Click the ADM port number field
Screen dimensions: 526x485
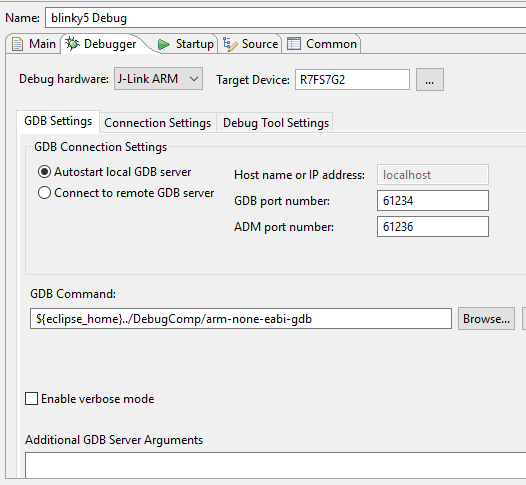(433, 227)
